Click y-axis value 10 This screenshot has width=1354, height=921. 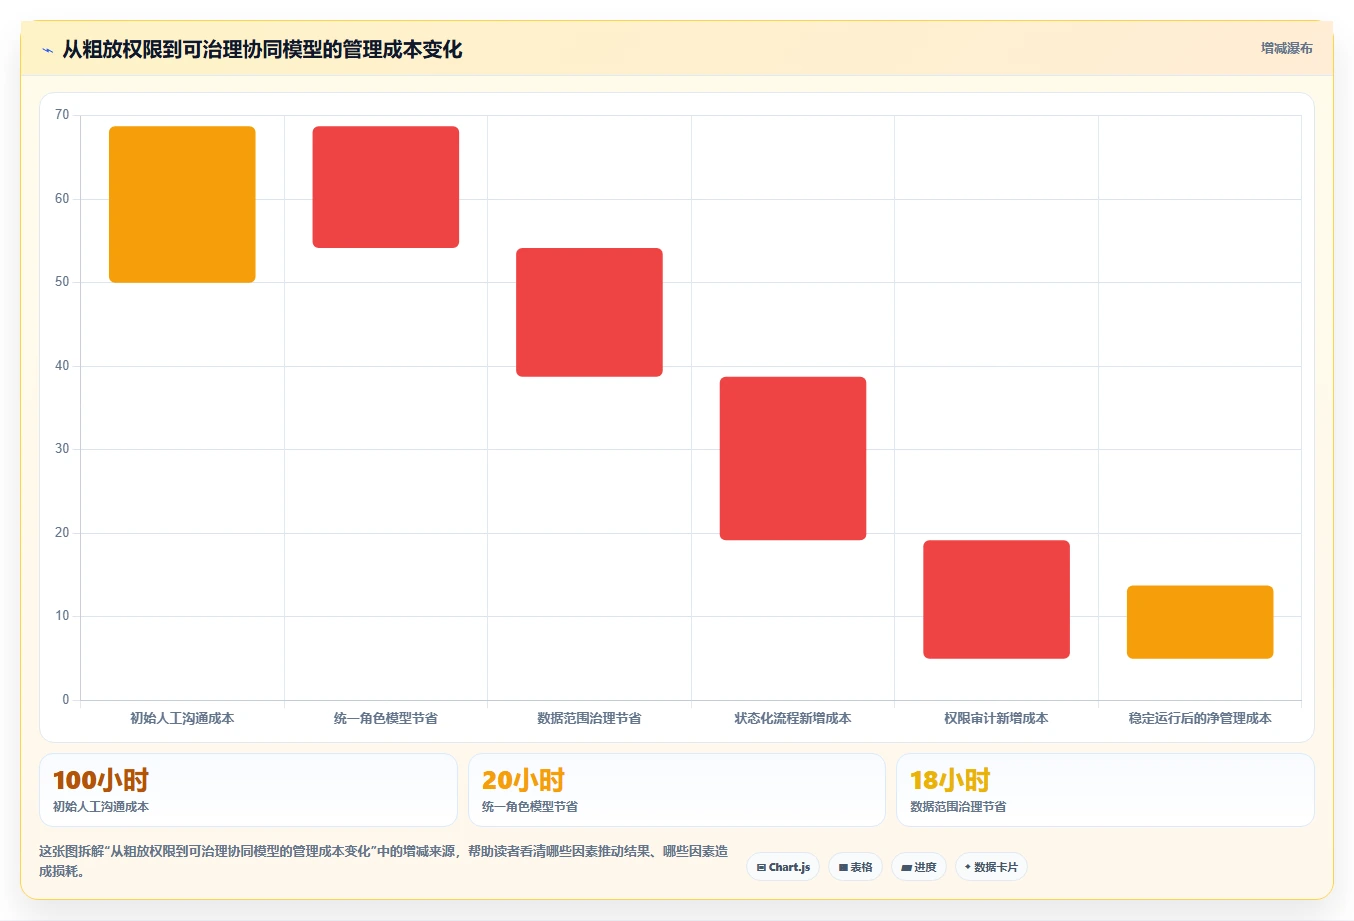pos(62,616)
